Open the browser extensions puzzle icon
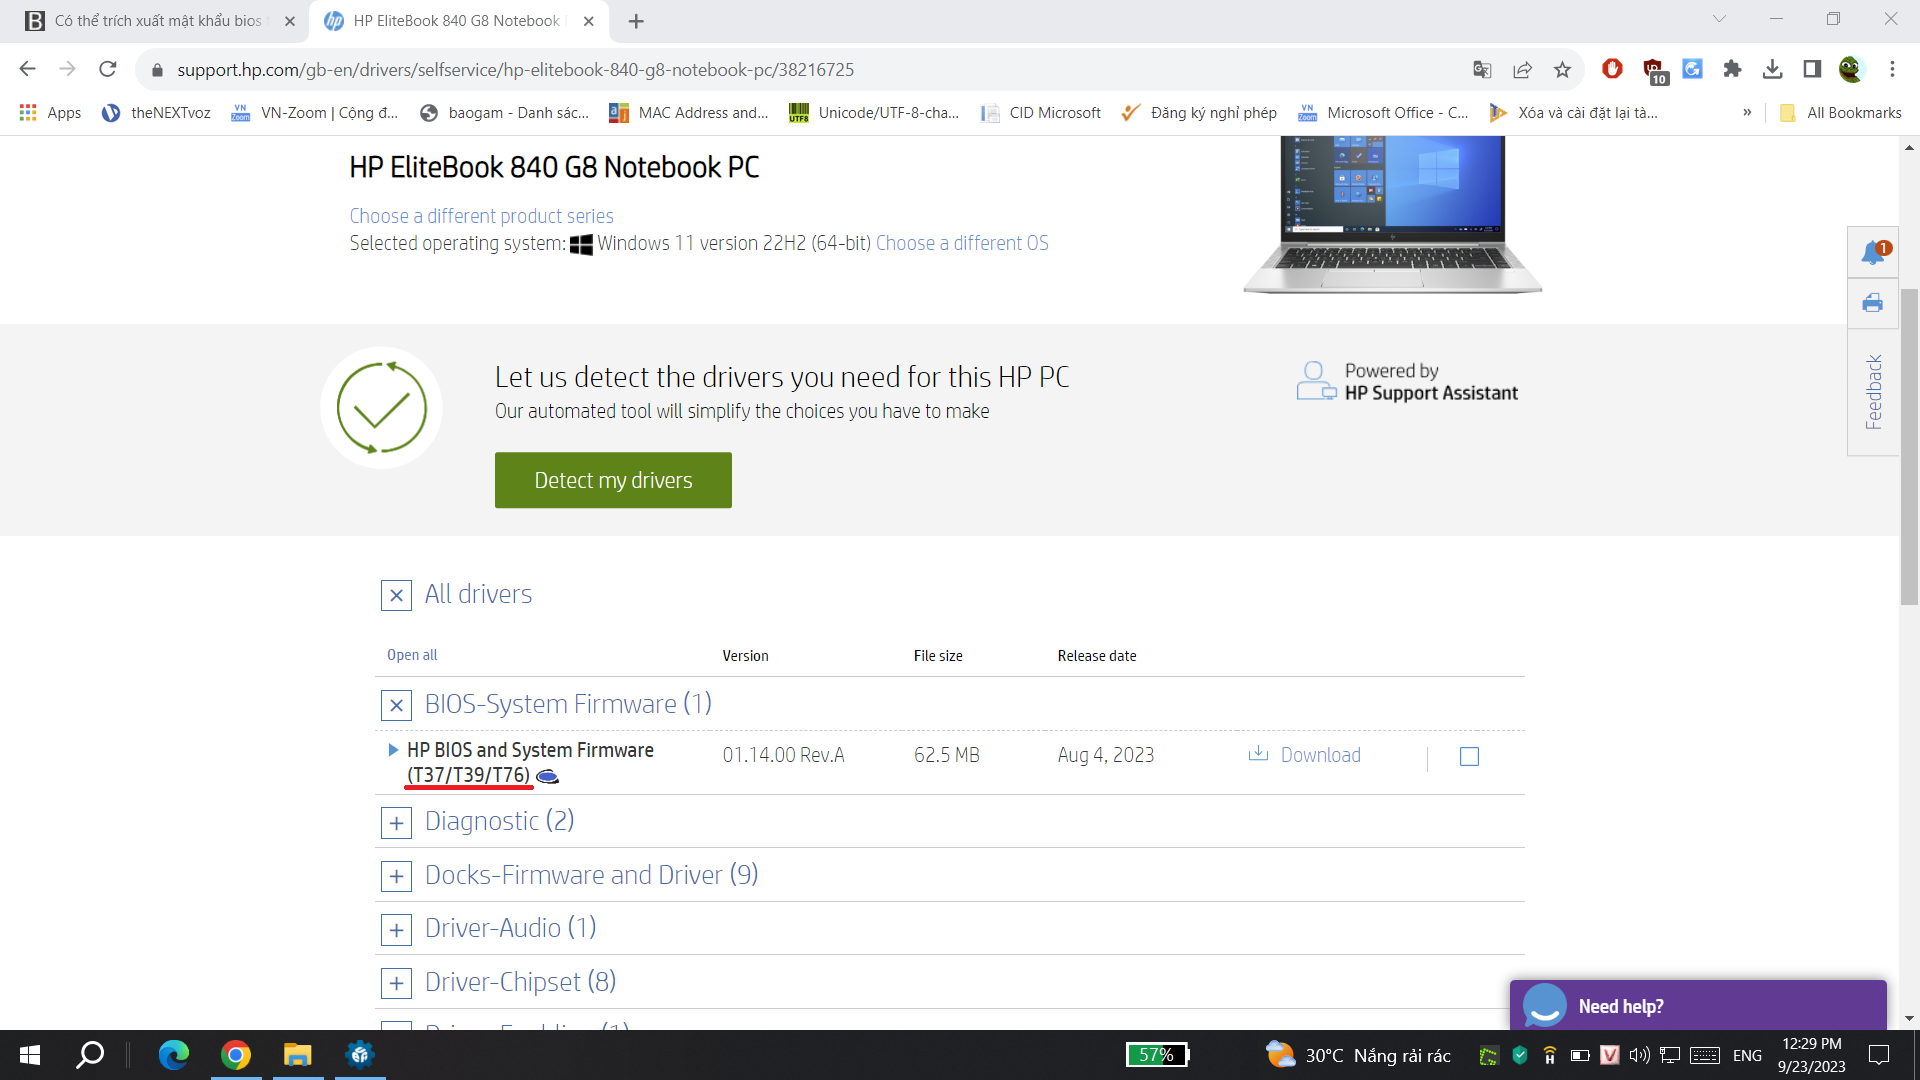Image resolution: width=1920 pixels, height=1080 pixels. point(1732,69)
